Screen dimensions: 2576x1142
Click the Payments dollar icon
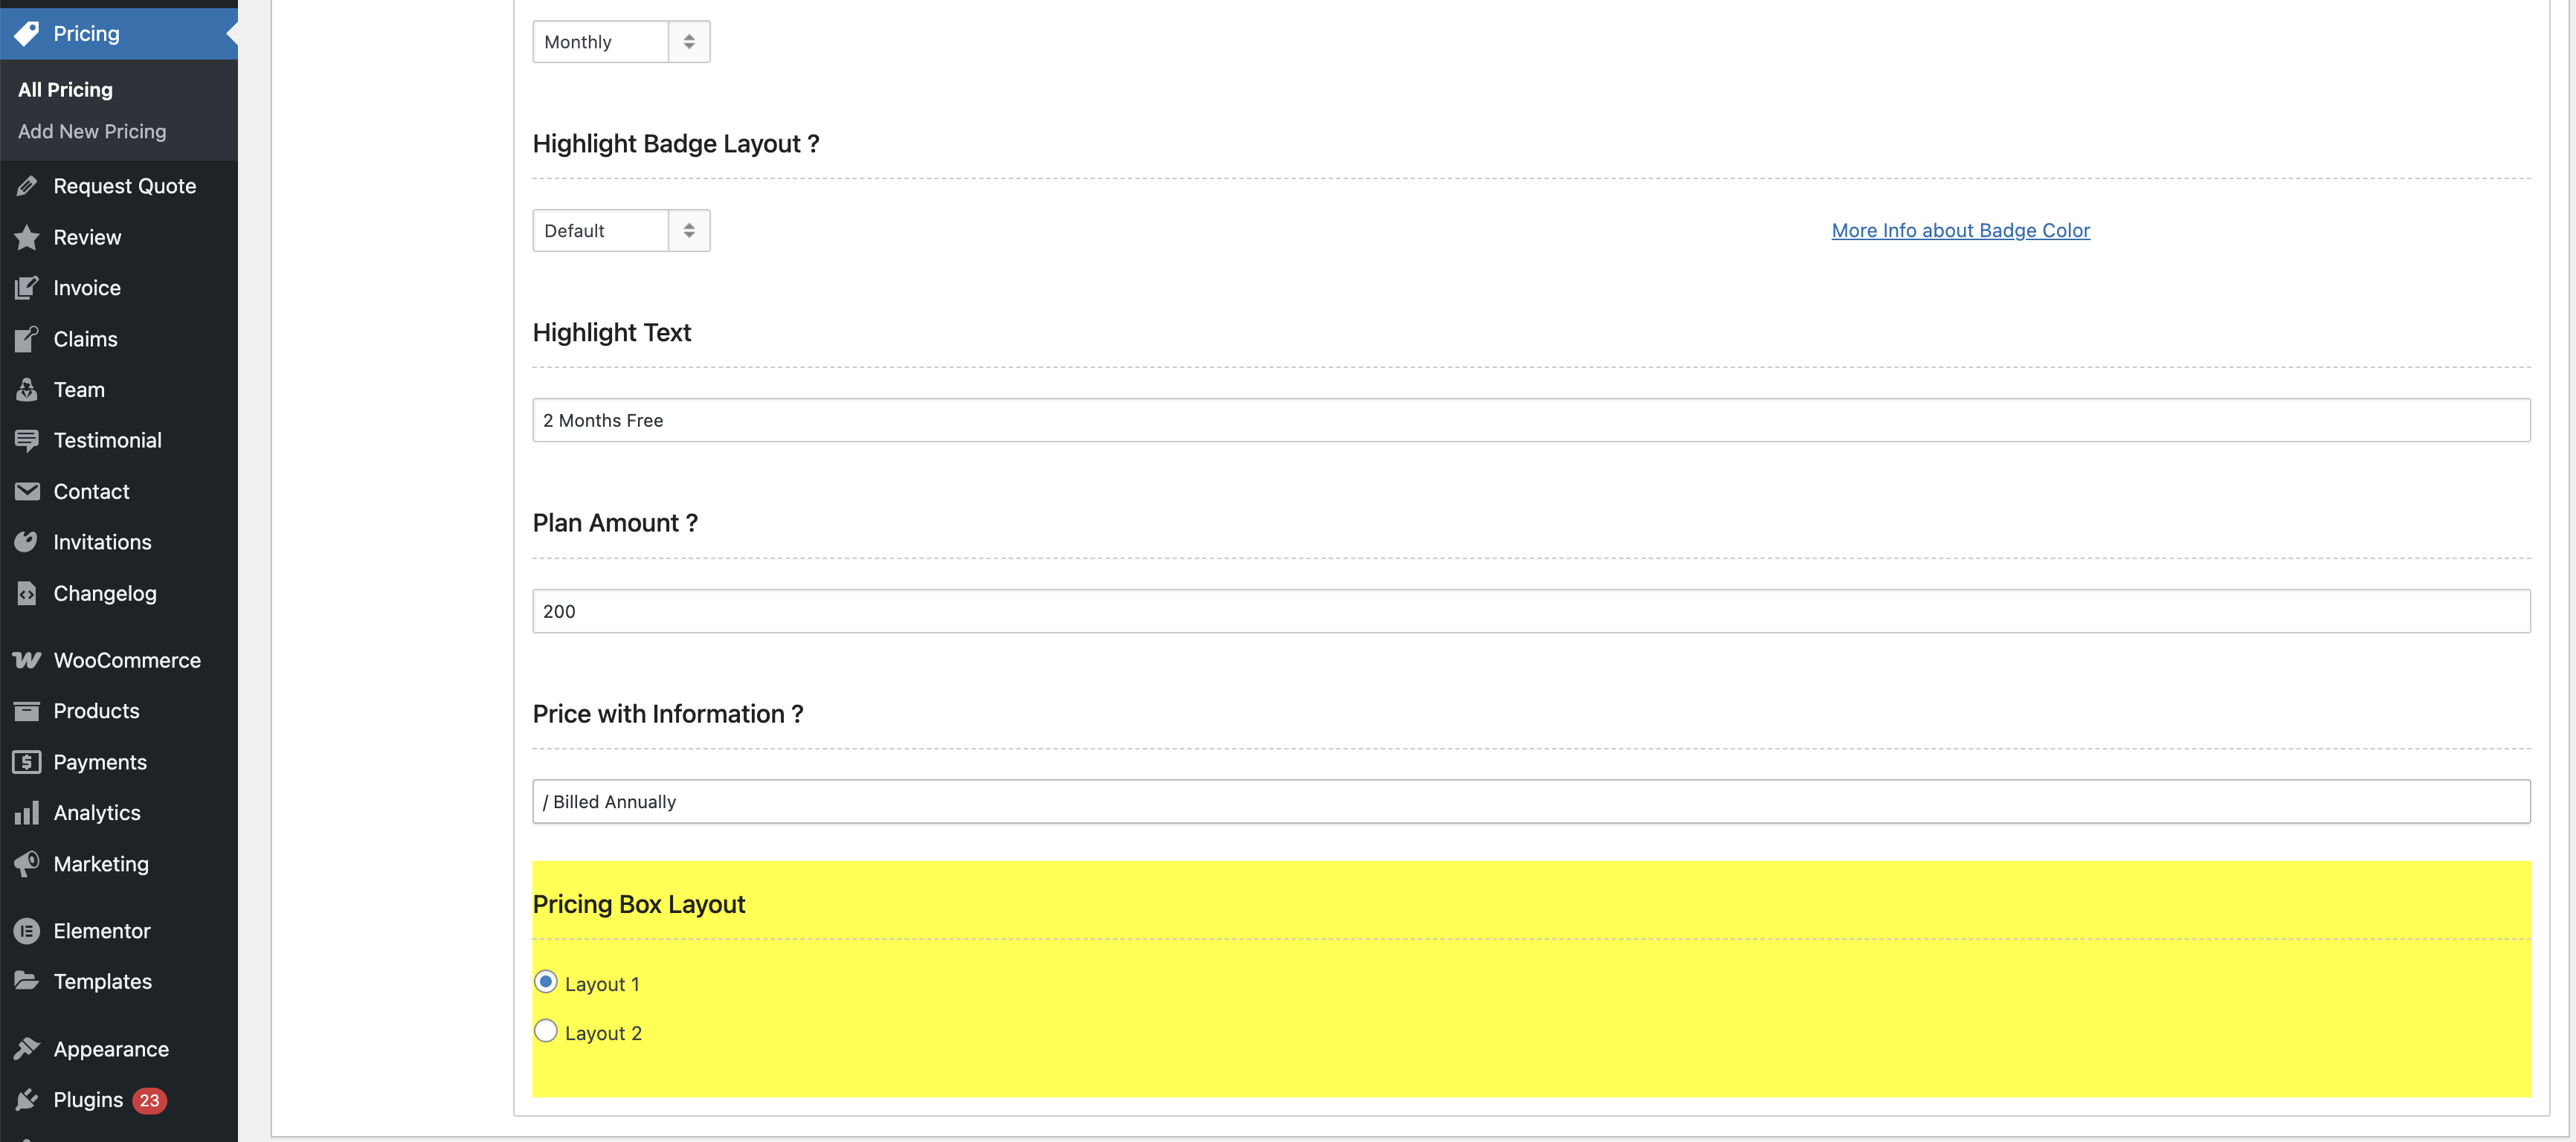pyautogui.click(x=27, y=762)
